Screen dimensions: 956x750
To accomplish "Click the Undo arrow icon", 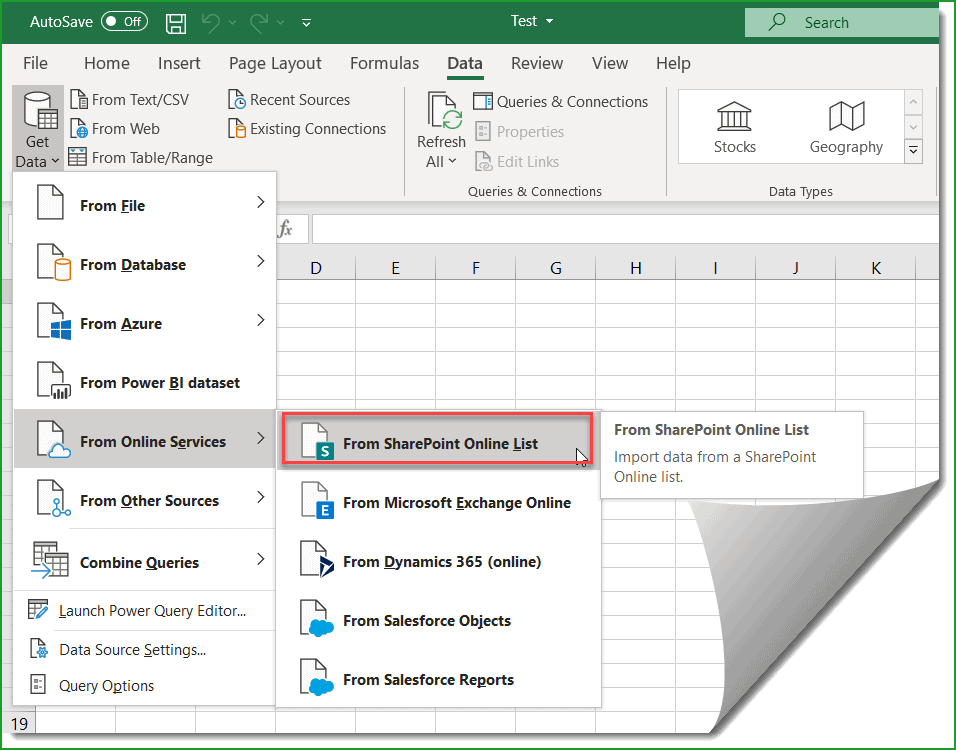I will (x=211, y=23).
